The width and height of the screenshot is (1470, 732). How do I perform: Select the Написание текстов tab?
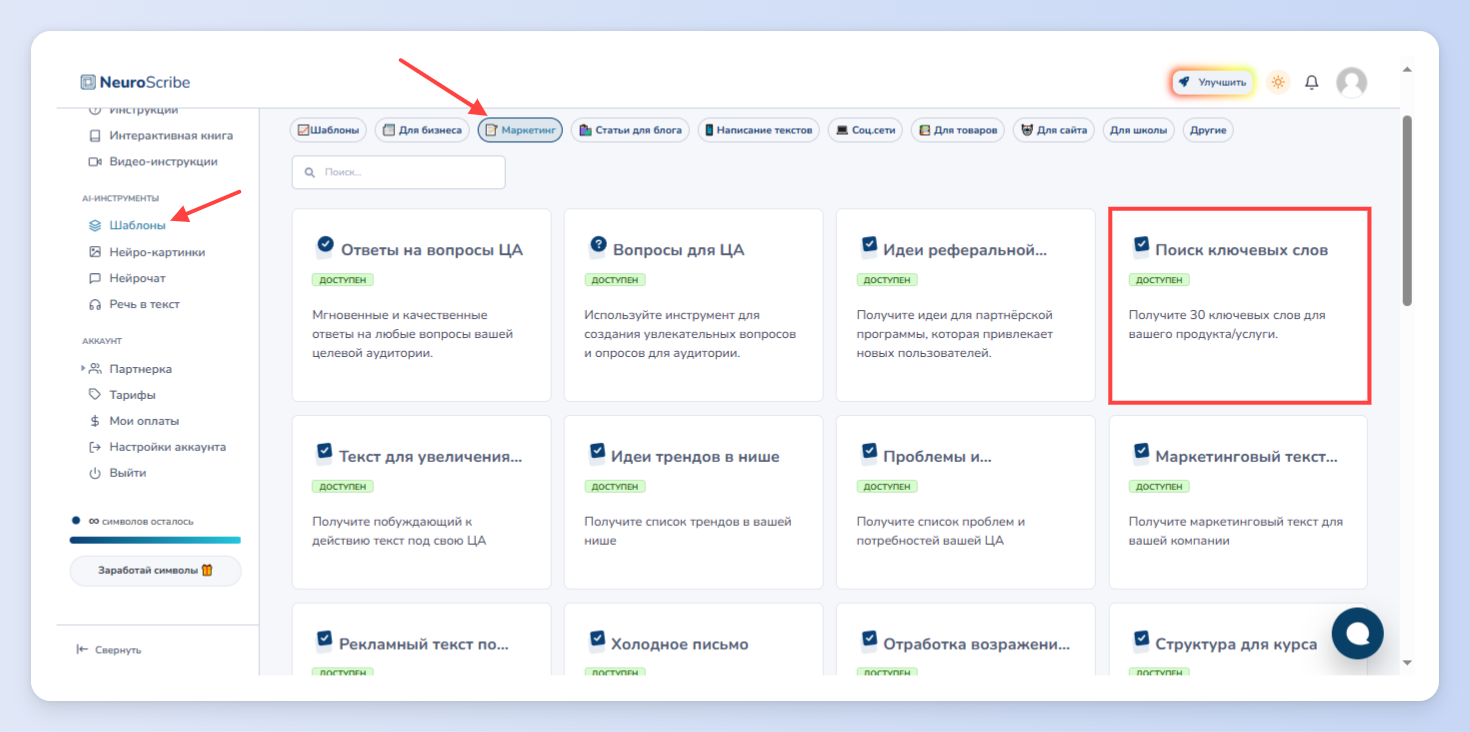(758, 130)
